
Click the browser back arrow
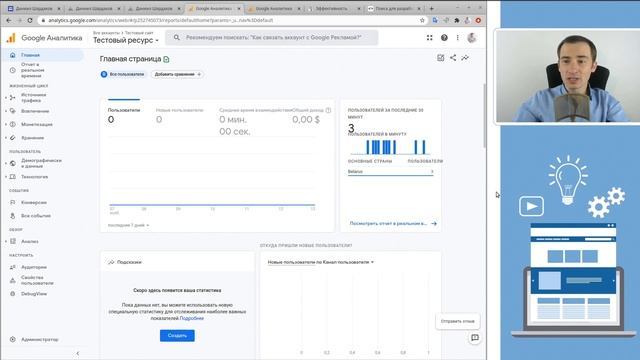[9, 20]
